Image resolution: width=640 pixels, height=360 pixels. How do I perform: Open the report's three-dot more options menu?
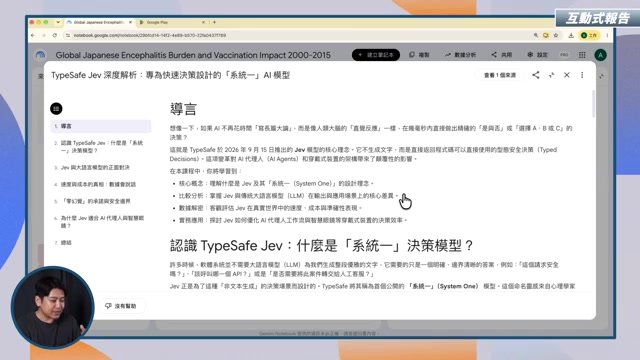(582, 75)
